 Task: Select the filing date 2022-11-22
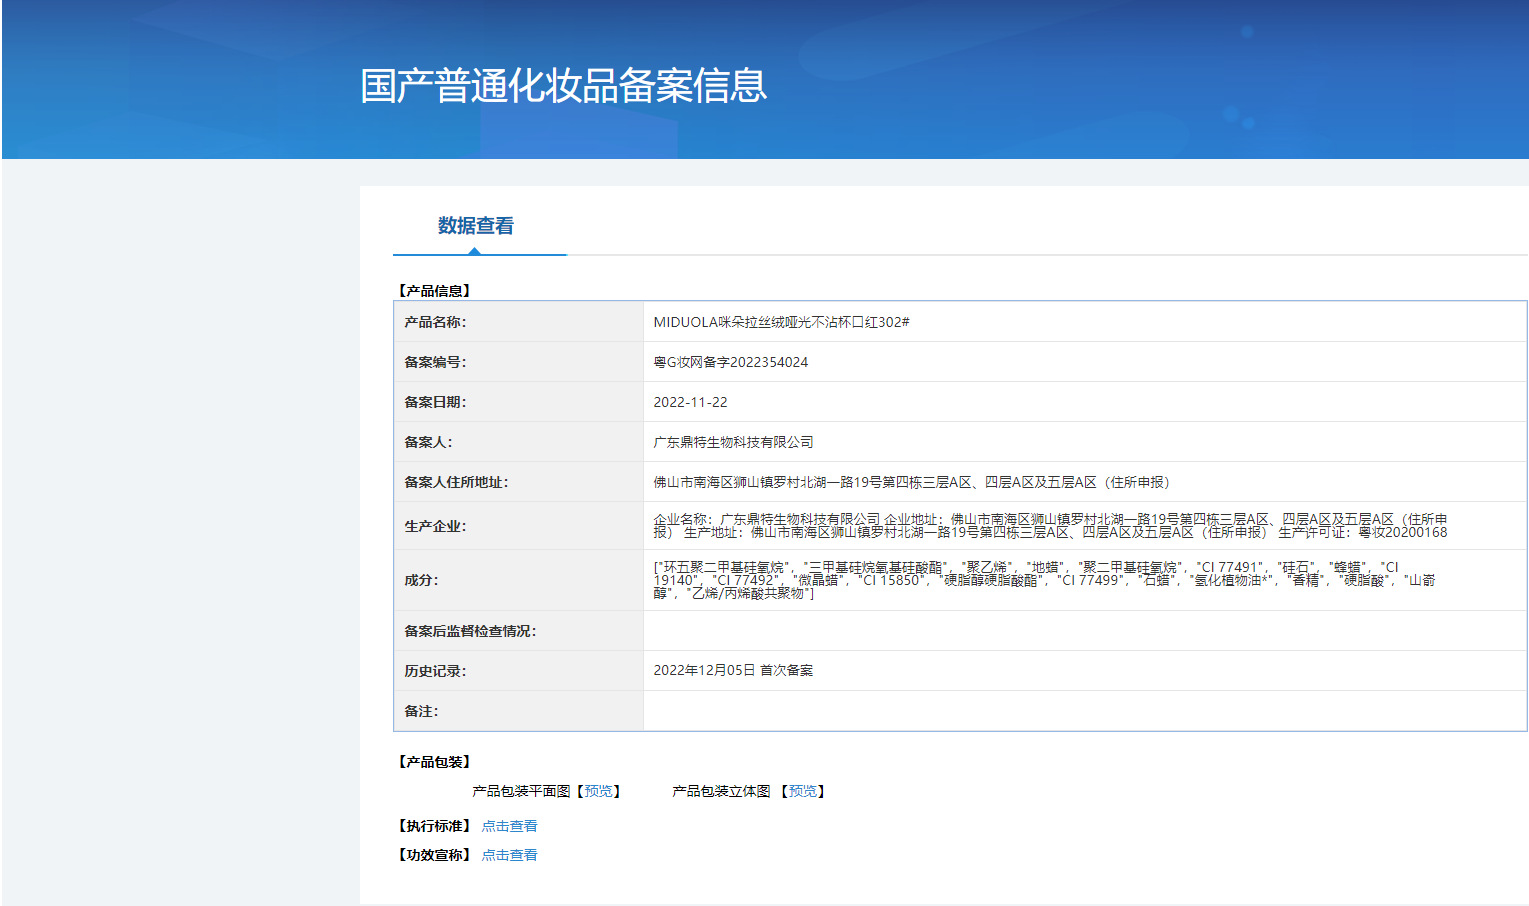(x=691, y=402)
